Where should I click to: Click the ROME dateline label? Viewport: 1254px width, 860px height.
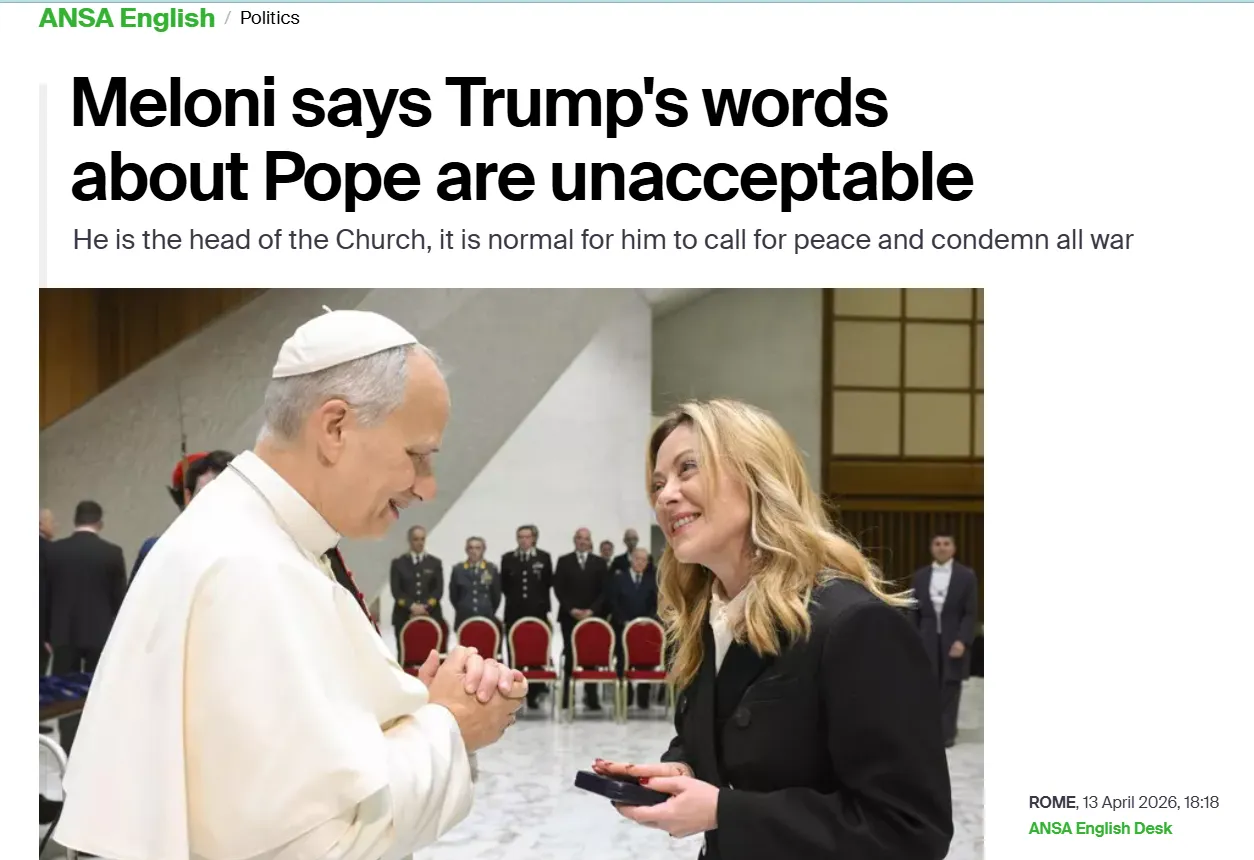tap(1052, 803)
